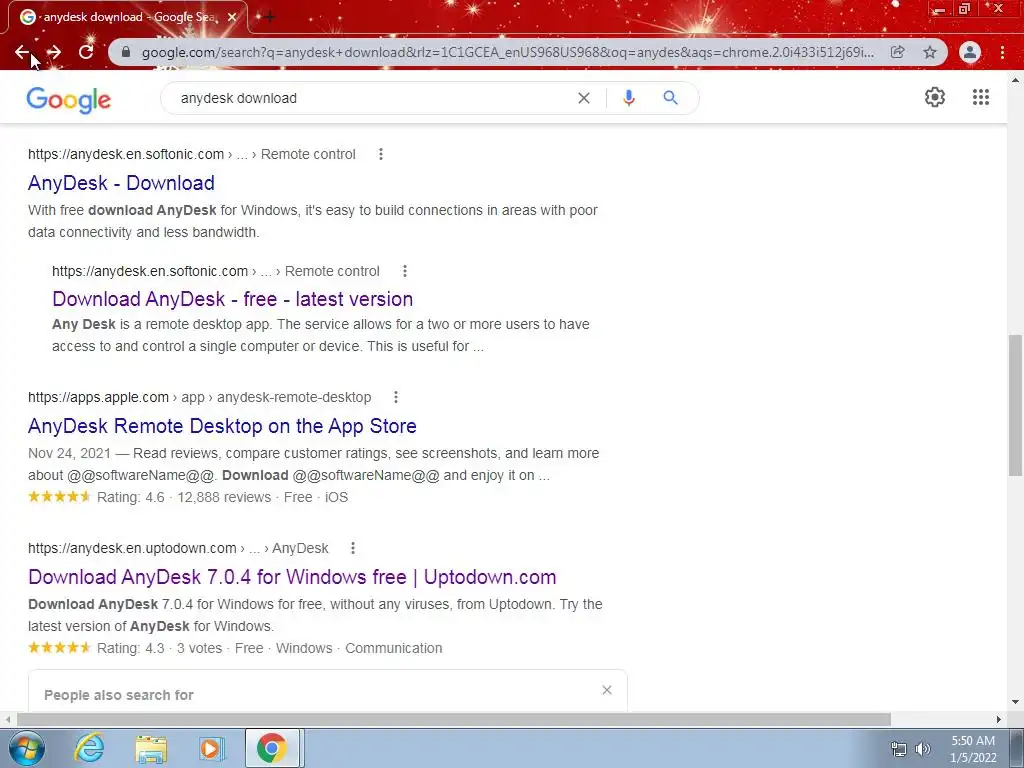Share this page icon in address bar
This screenshot has height=768, width=1024.
[898, 52]
